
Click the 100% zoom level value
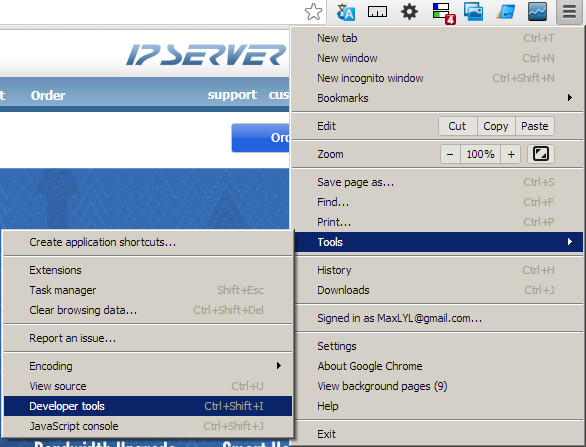[x=481, y=154]
